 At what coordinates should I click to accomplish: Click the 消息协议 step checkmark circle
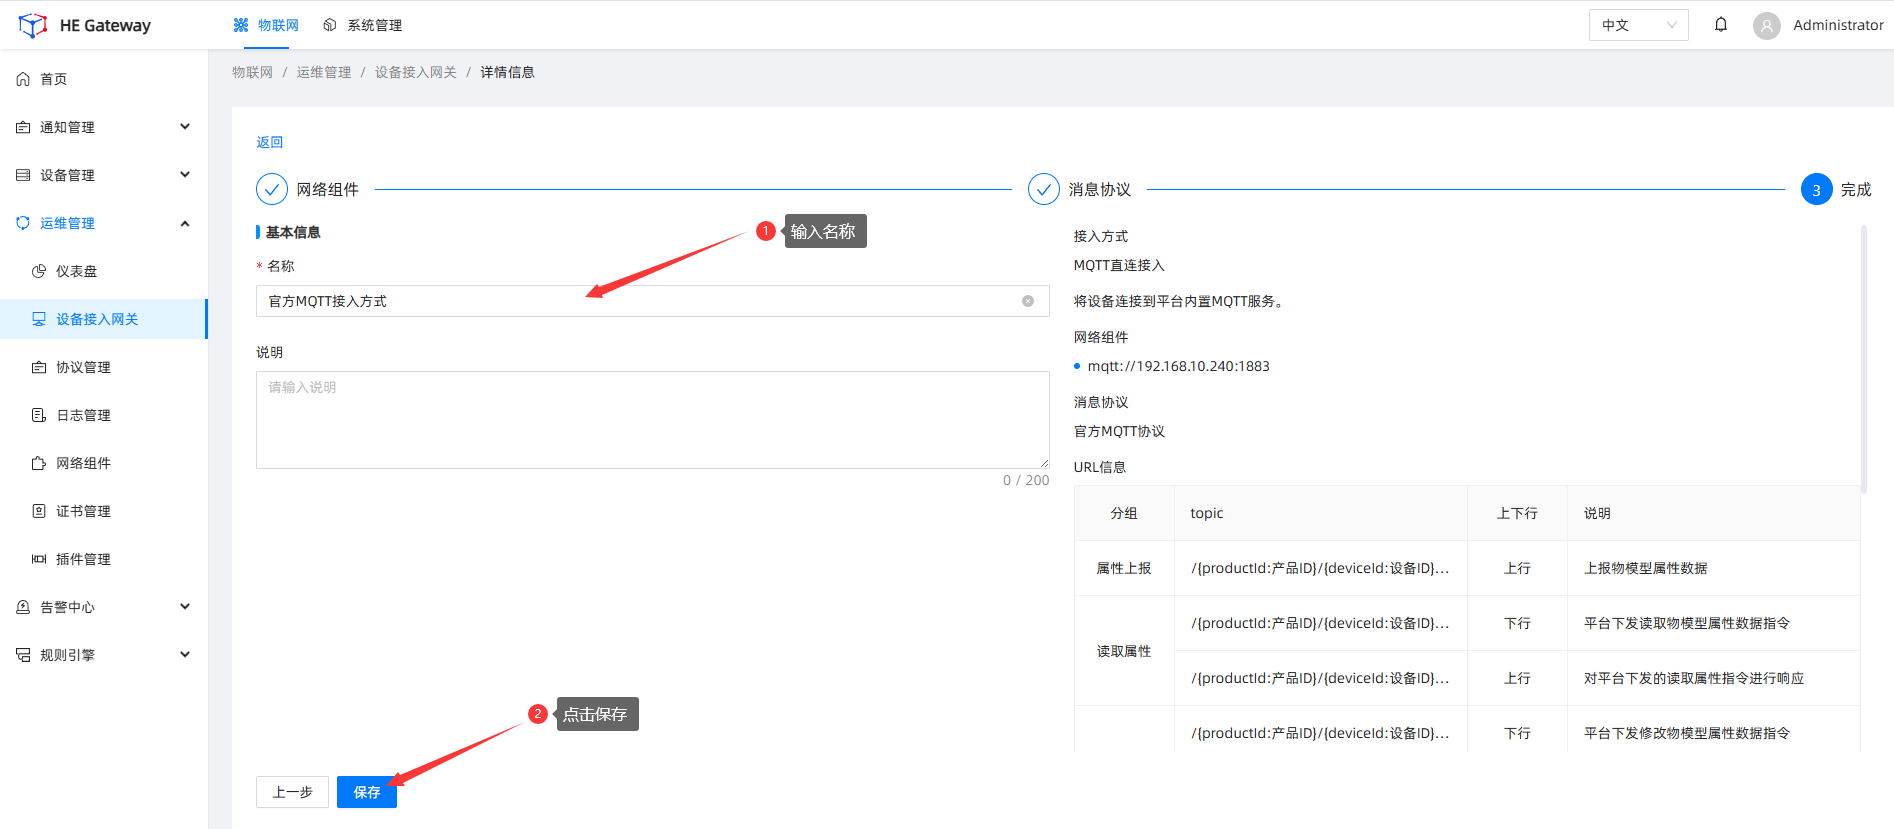pos(1044,189)
